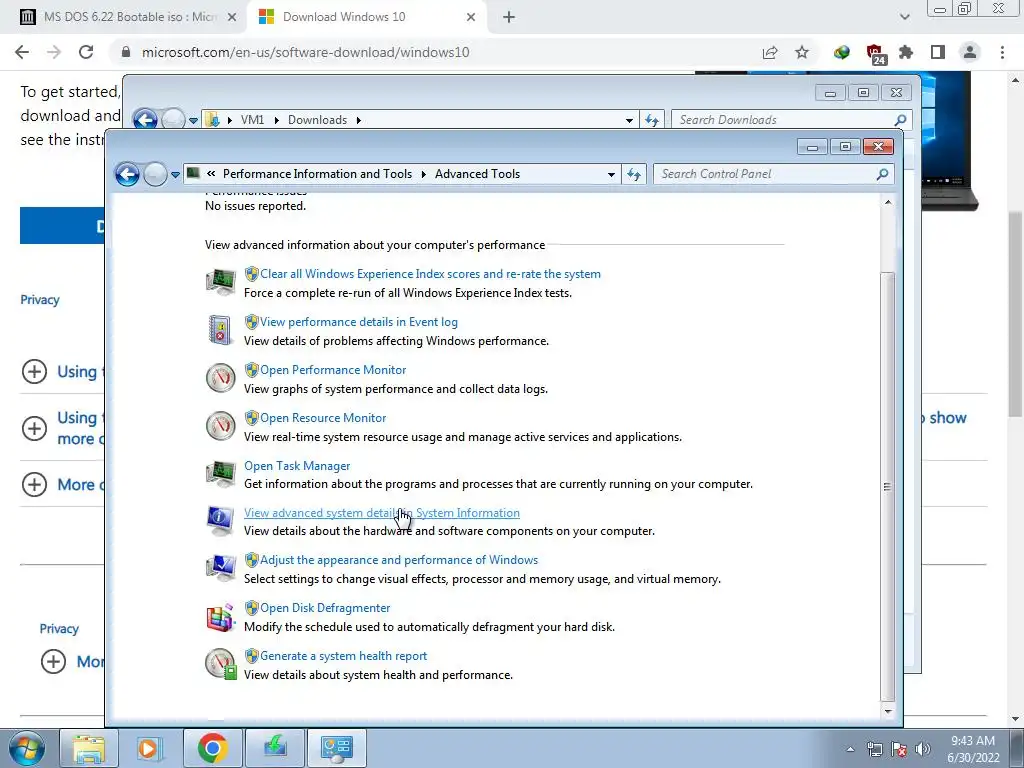
Task: Click the Search Control Panel magnifier
Action: click(882, 174)
